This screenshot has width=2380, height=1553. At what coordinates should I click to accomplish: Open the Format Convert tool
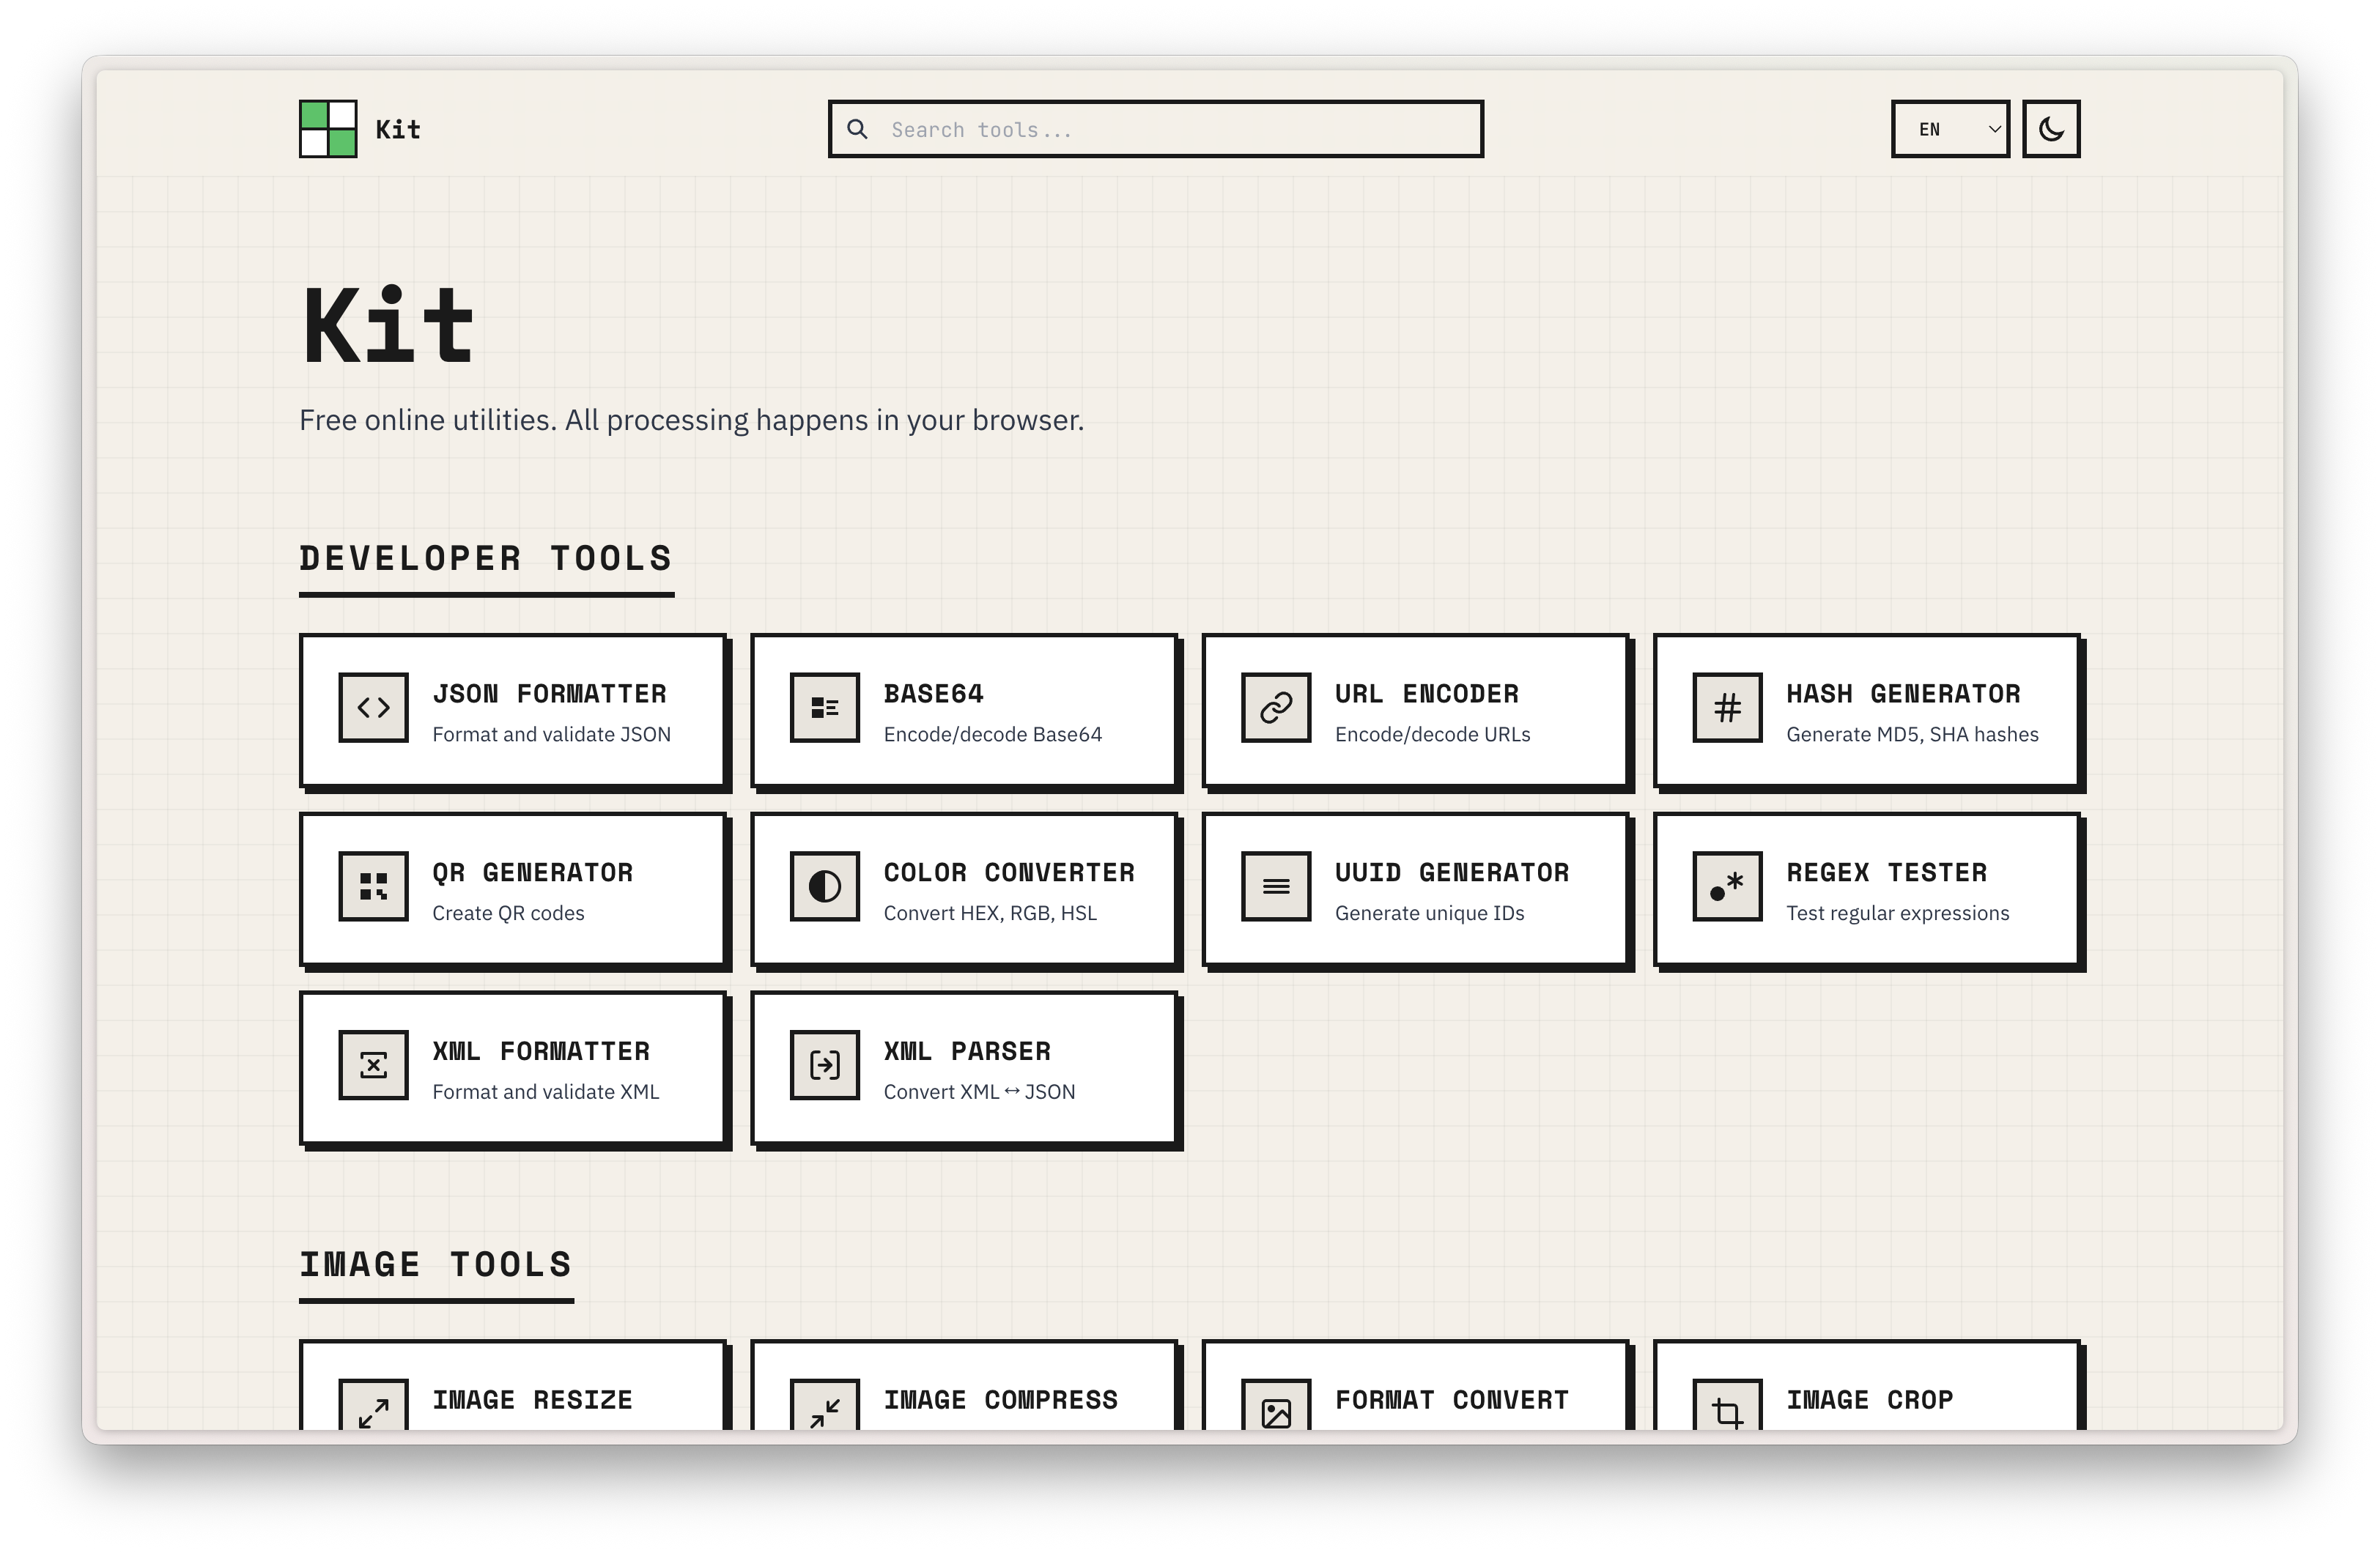pos(1415,1400)
